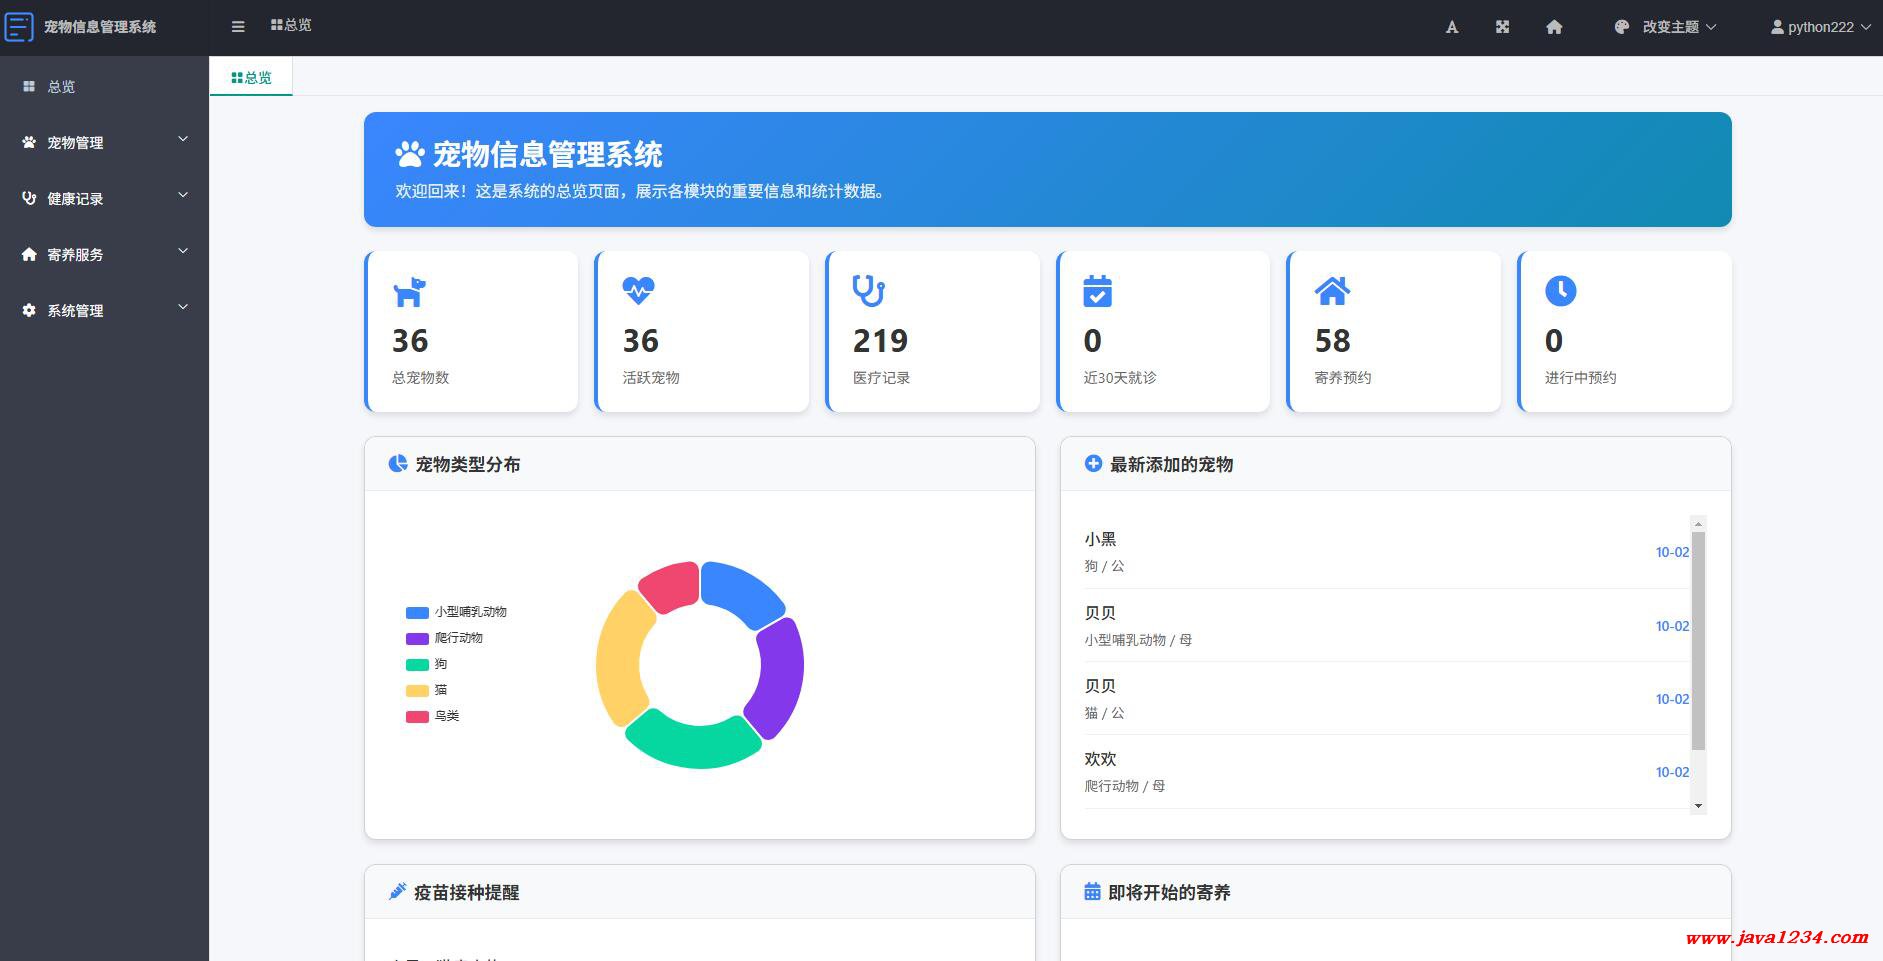
Task: Toggle fullscreen mode from the top bar
Action: [x=1503, y=27]
